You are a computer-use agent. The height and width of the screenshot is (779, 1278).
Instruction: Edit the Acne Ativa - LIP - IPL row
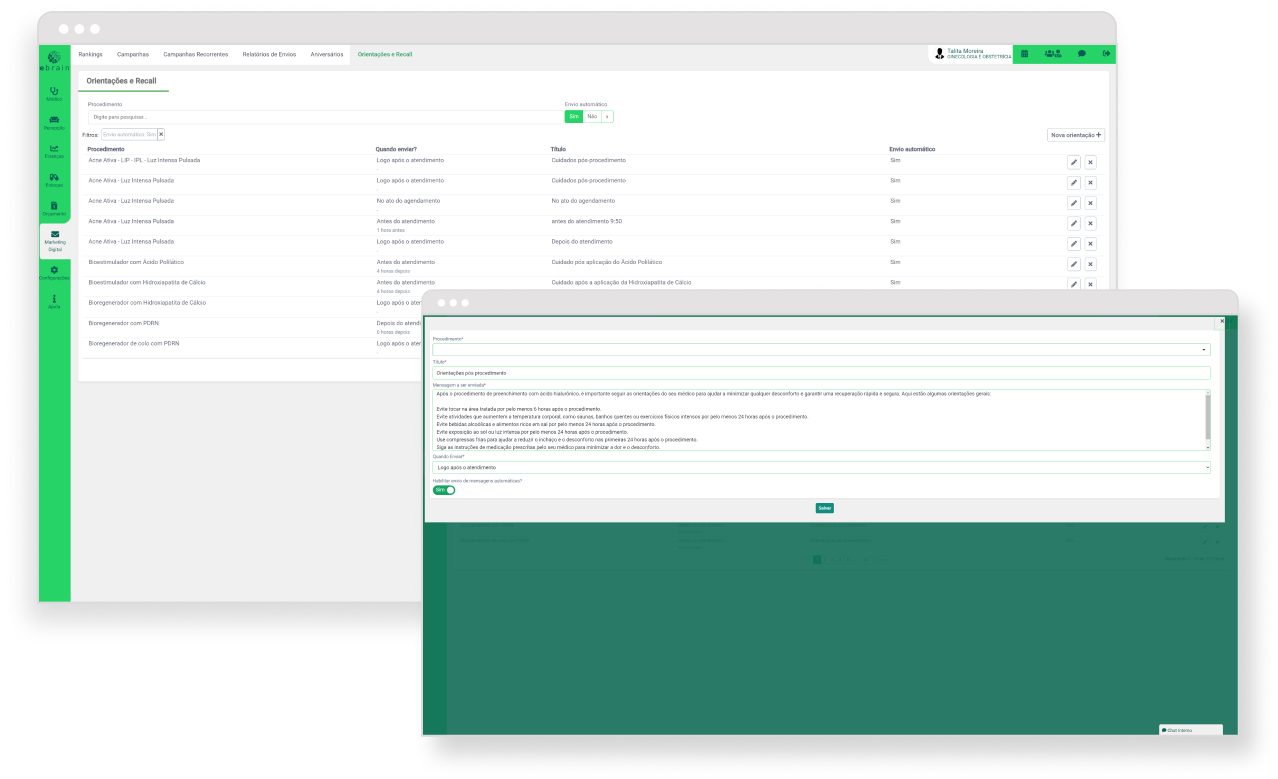tap(1073, 162)
